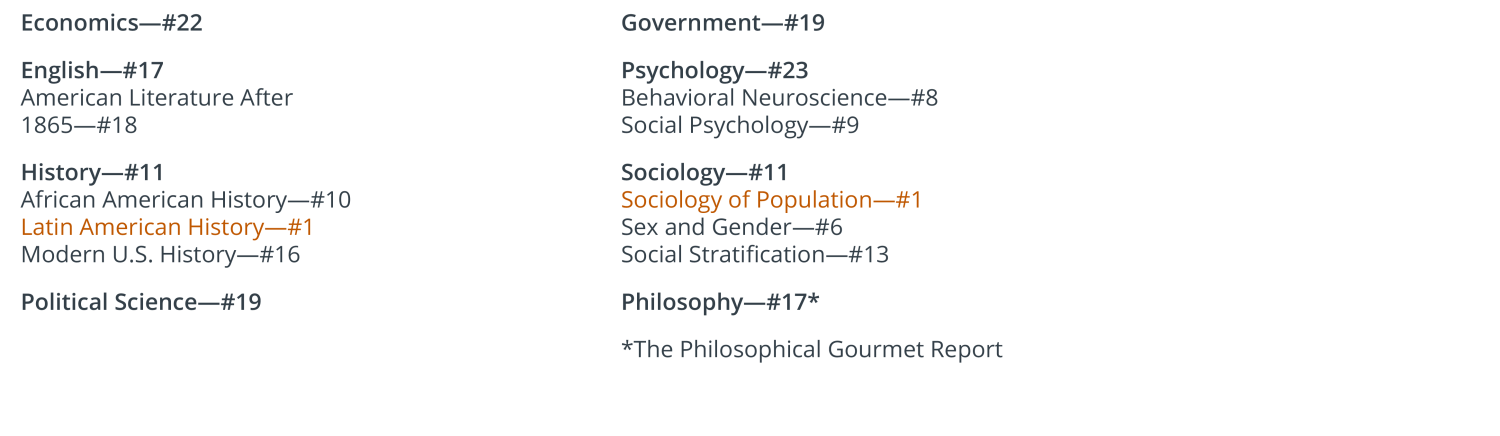The width and height of the screenshot is (1500, 436).
Task: Select the Political Science—#19 heading
Action: pyautogui.click(x=141, y=302)
